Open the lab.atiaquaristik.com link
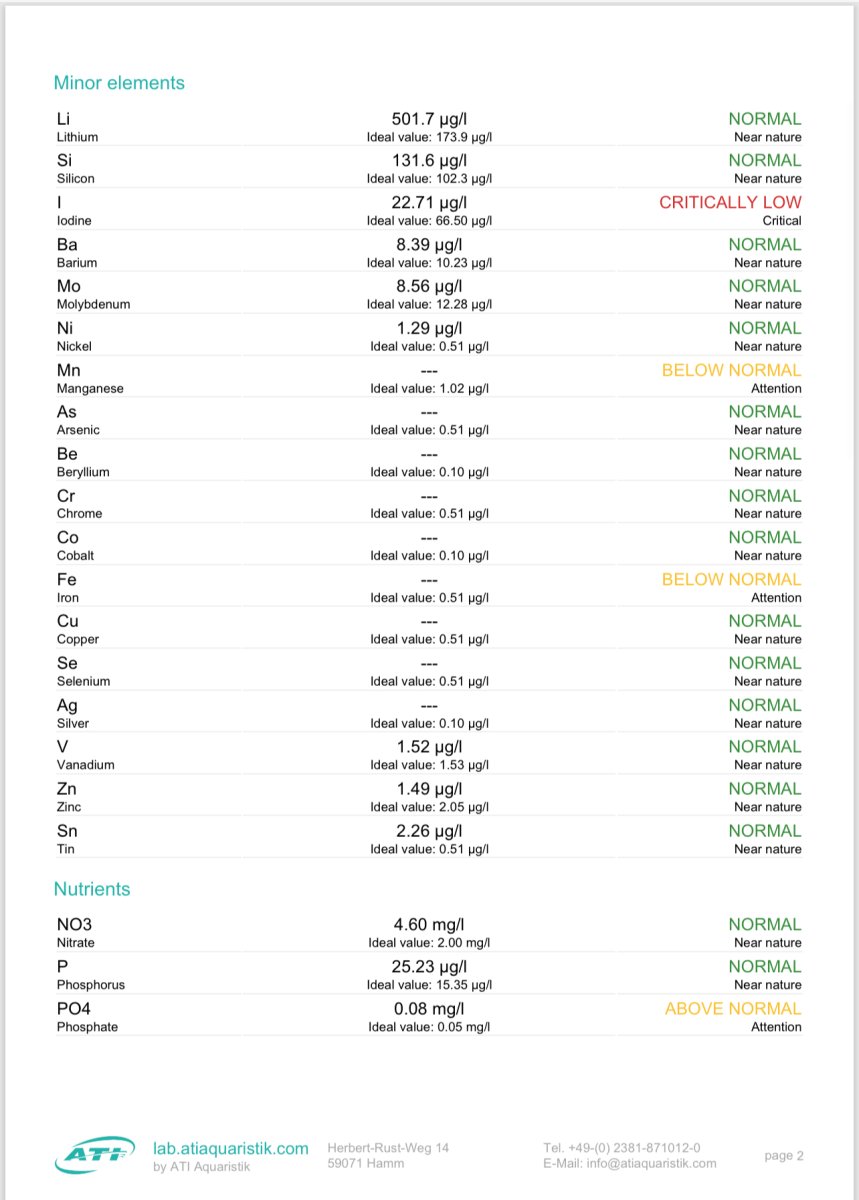859x1200 pixels. (230, 1148)
